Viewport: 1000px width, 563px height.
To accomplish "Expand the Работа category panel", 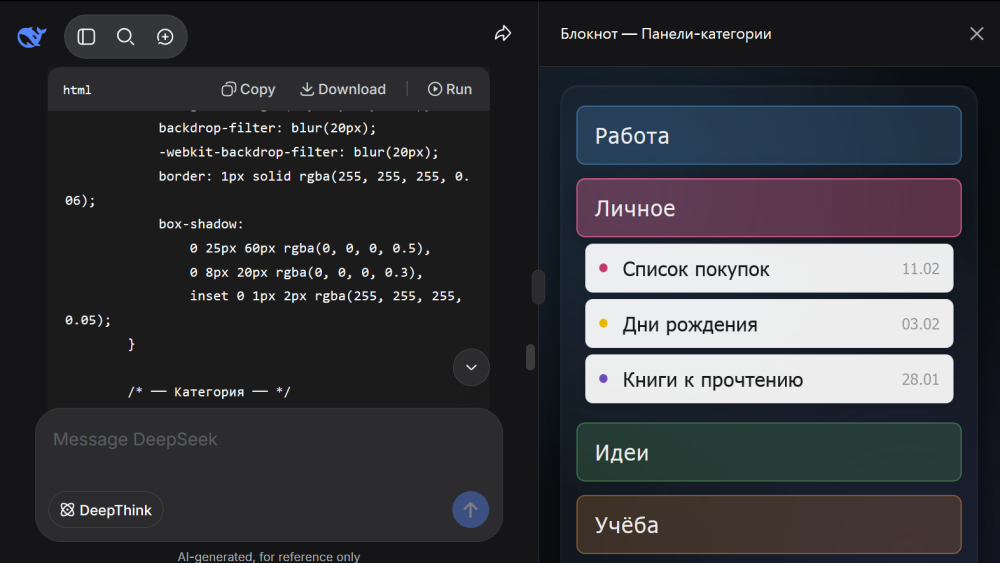I will tap(768, 135).
